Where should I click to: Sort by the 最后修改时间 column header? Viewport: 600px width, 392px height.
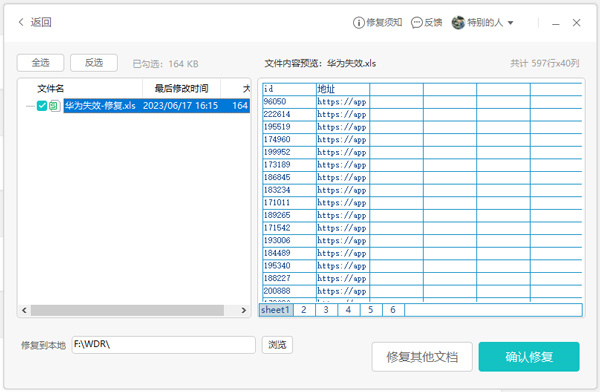[181, 88]
